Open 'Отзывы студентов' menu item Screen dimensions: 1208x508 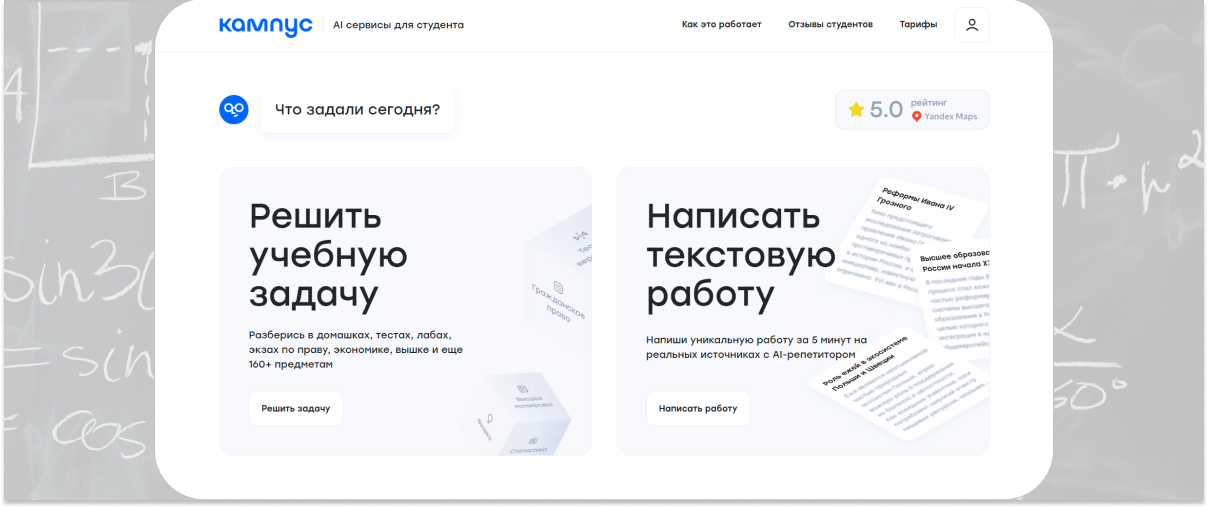click(x=830, y=25)
